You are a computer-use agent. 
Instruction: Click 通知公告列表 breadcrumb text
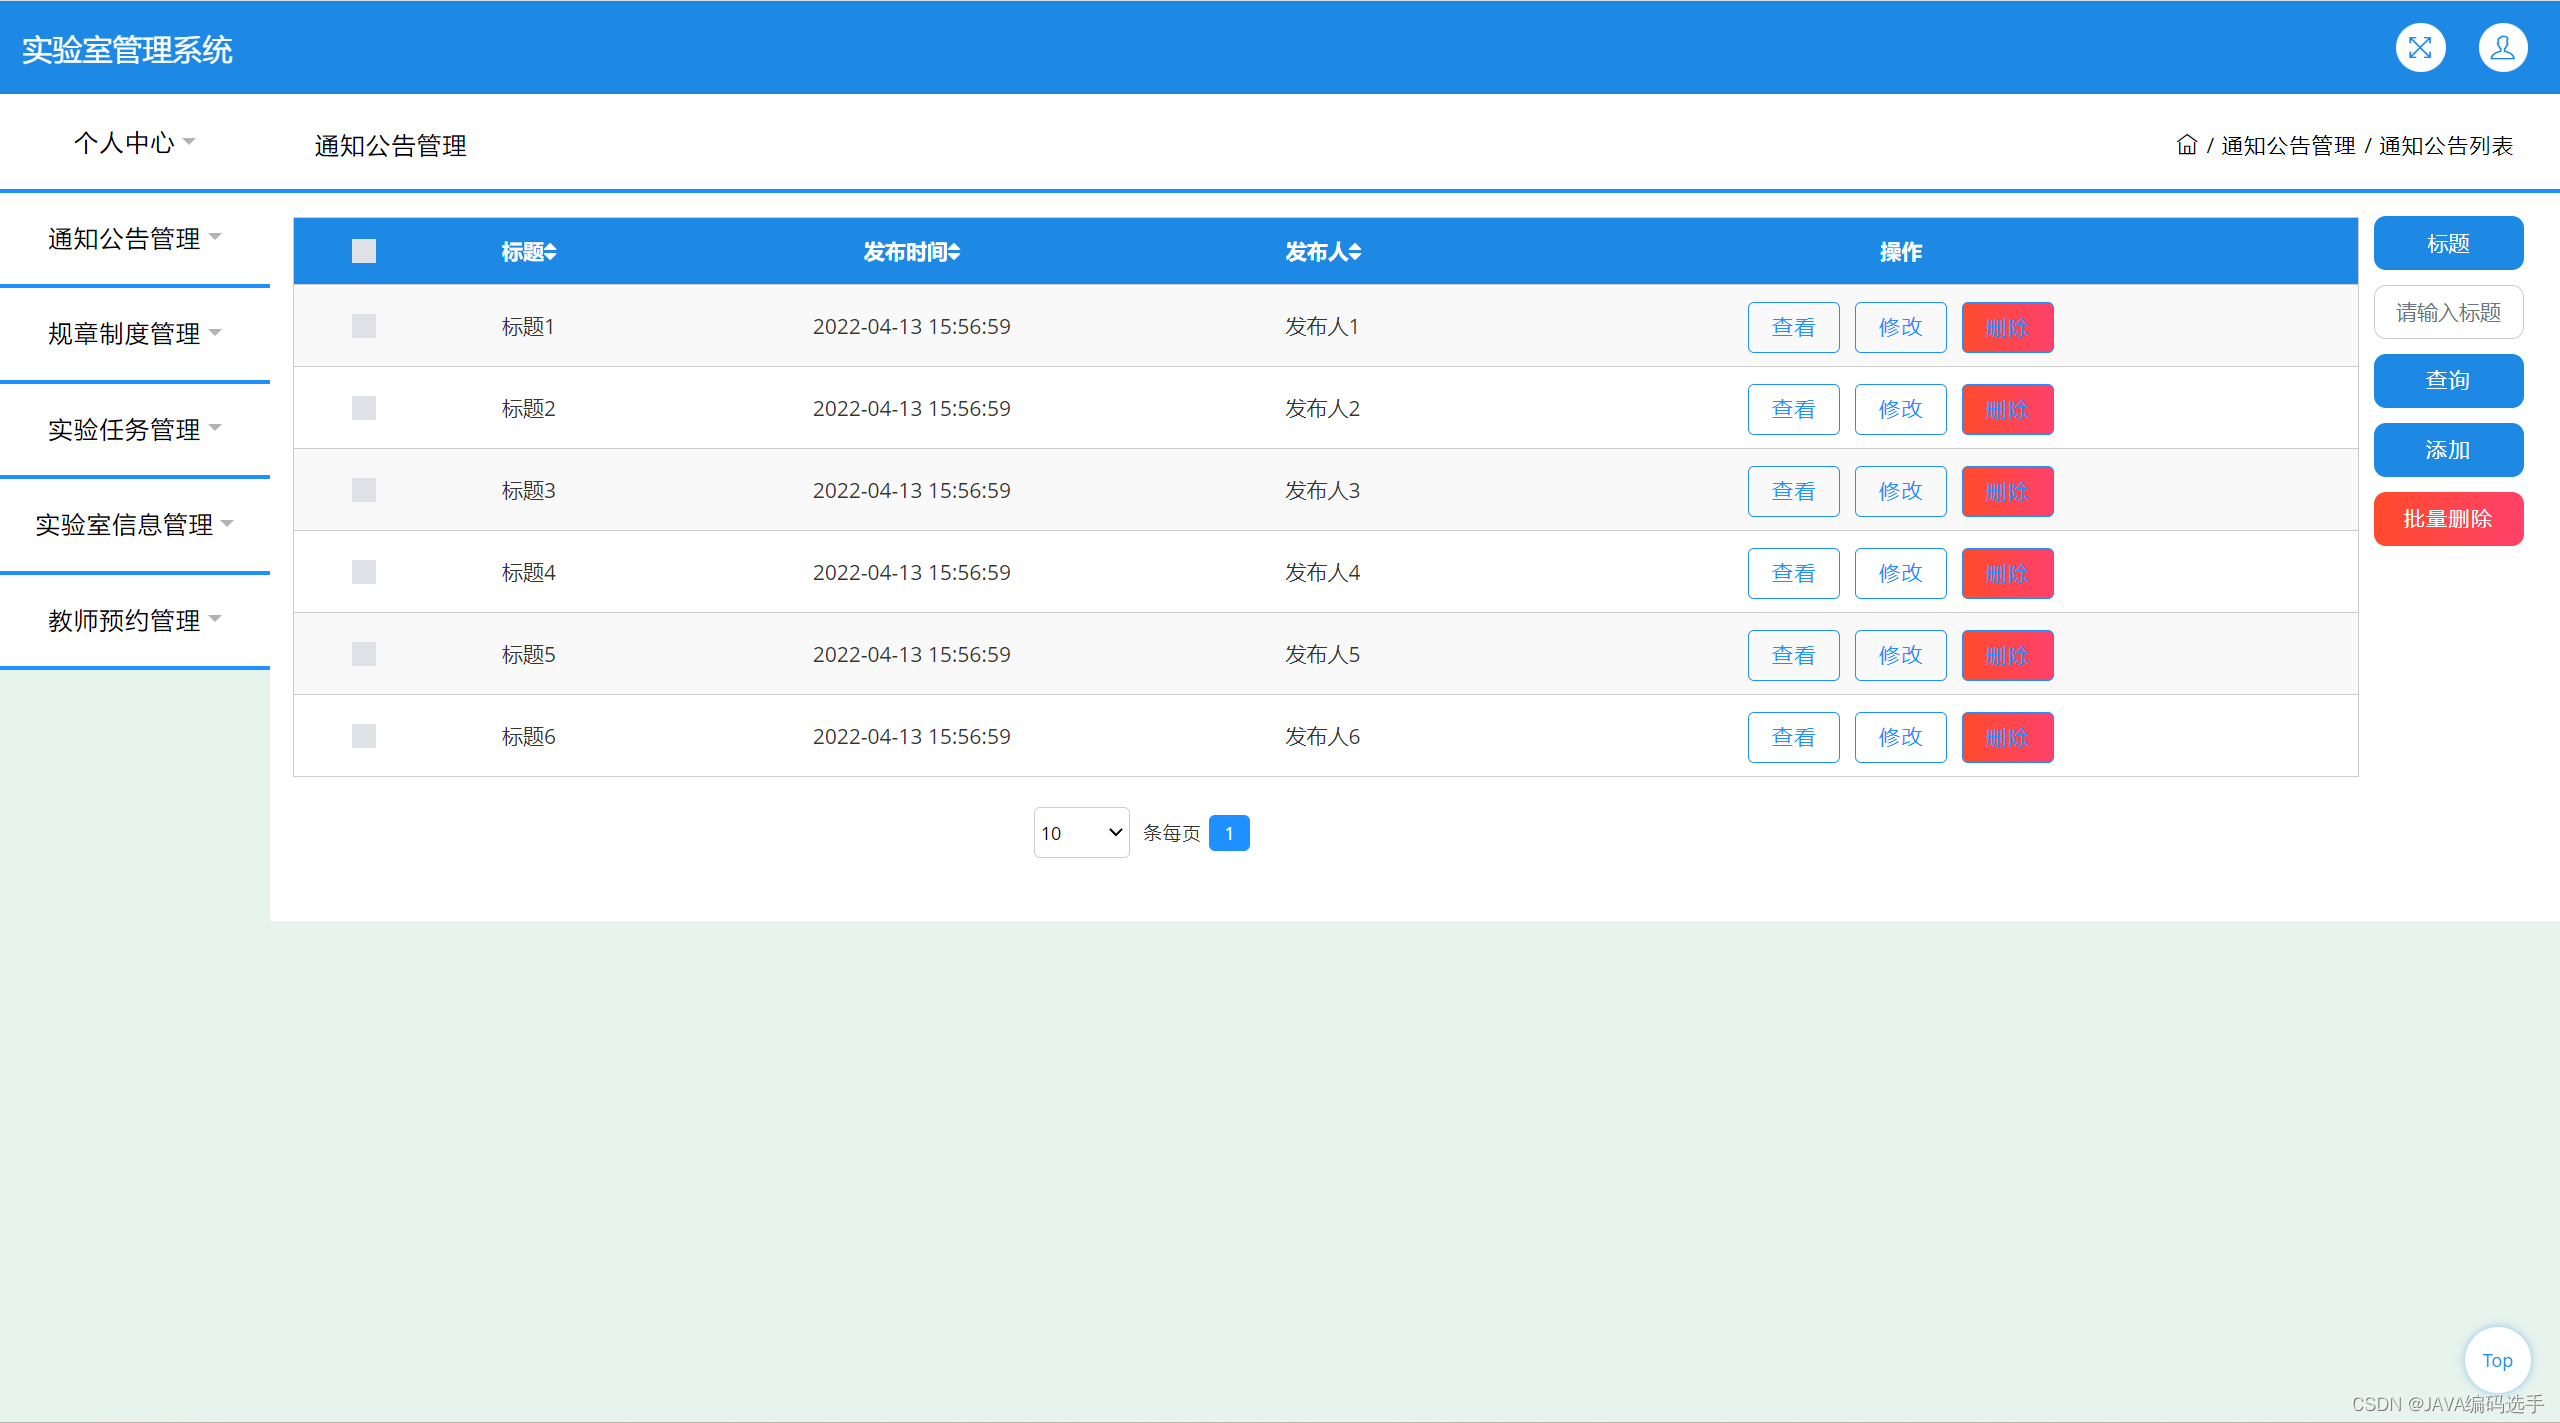click(x=2446, y=146)
